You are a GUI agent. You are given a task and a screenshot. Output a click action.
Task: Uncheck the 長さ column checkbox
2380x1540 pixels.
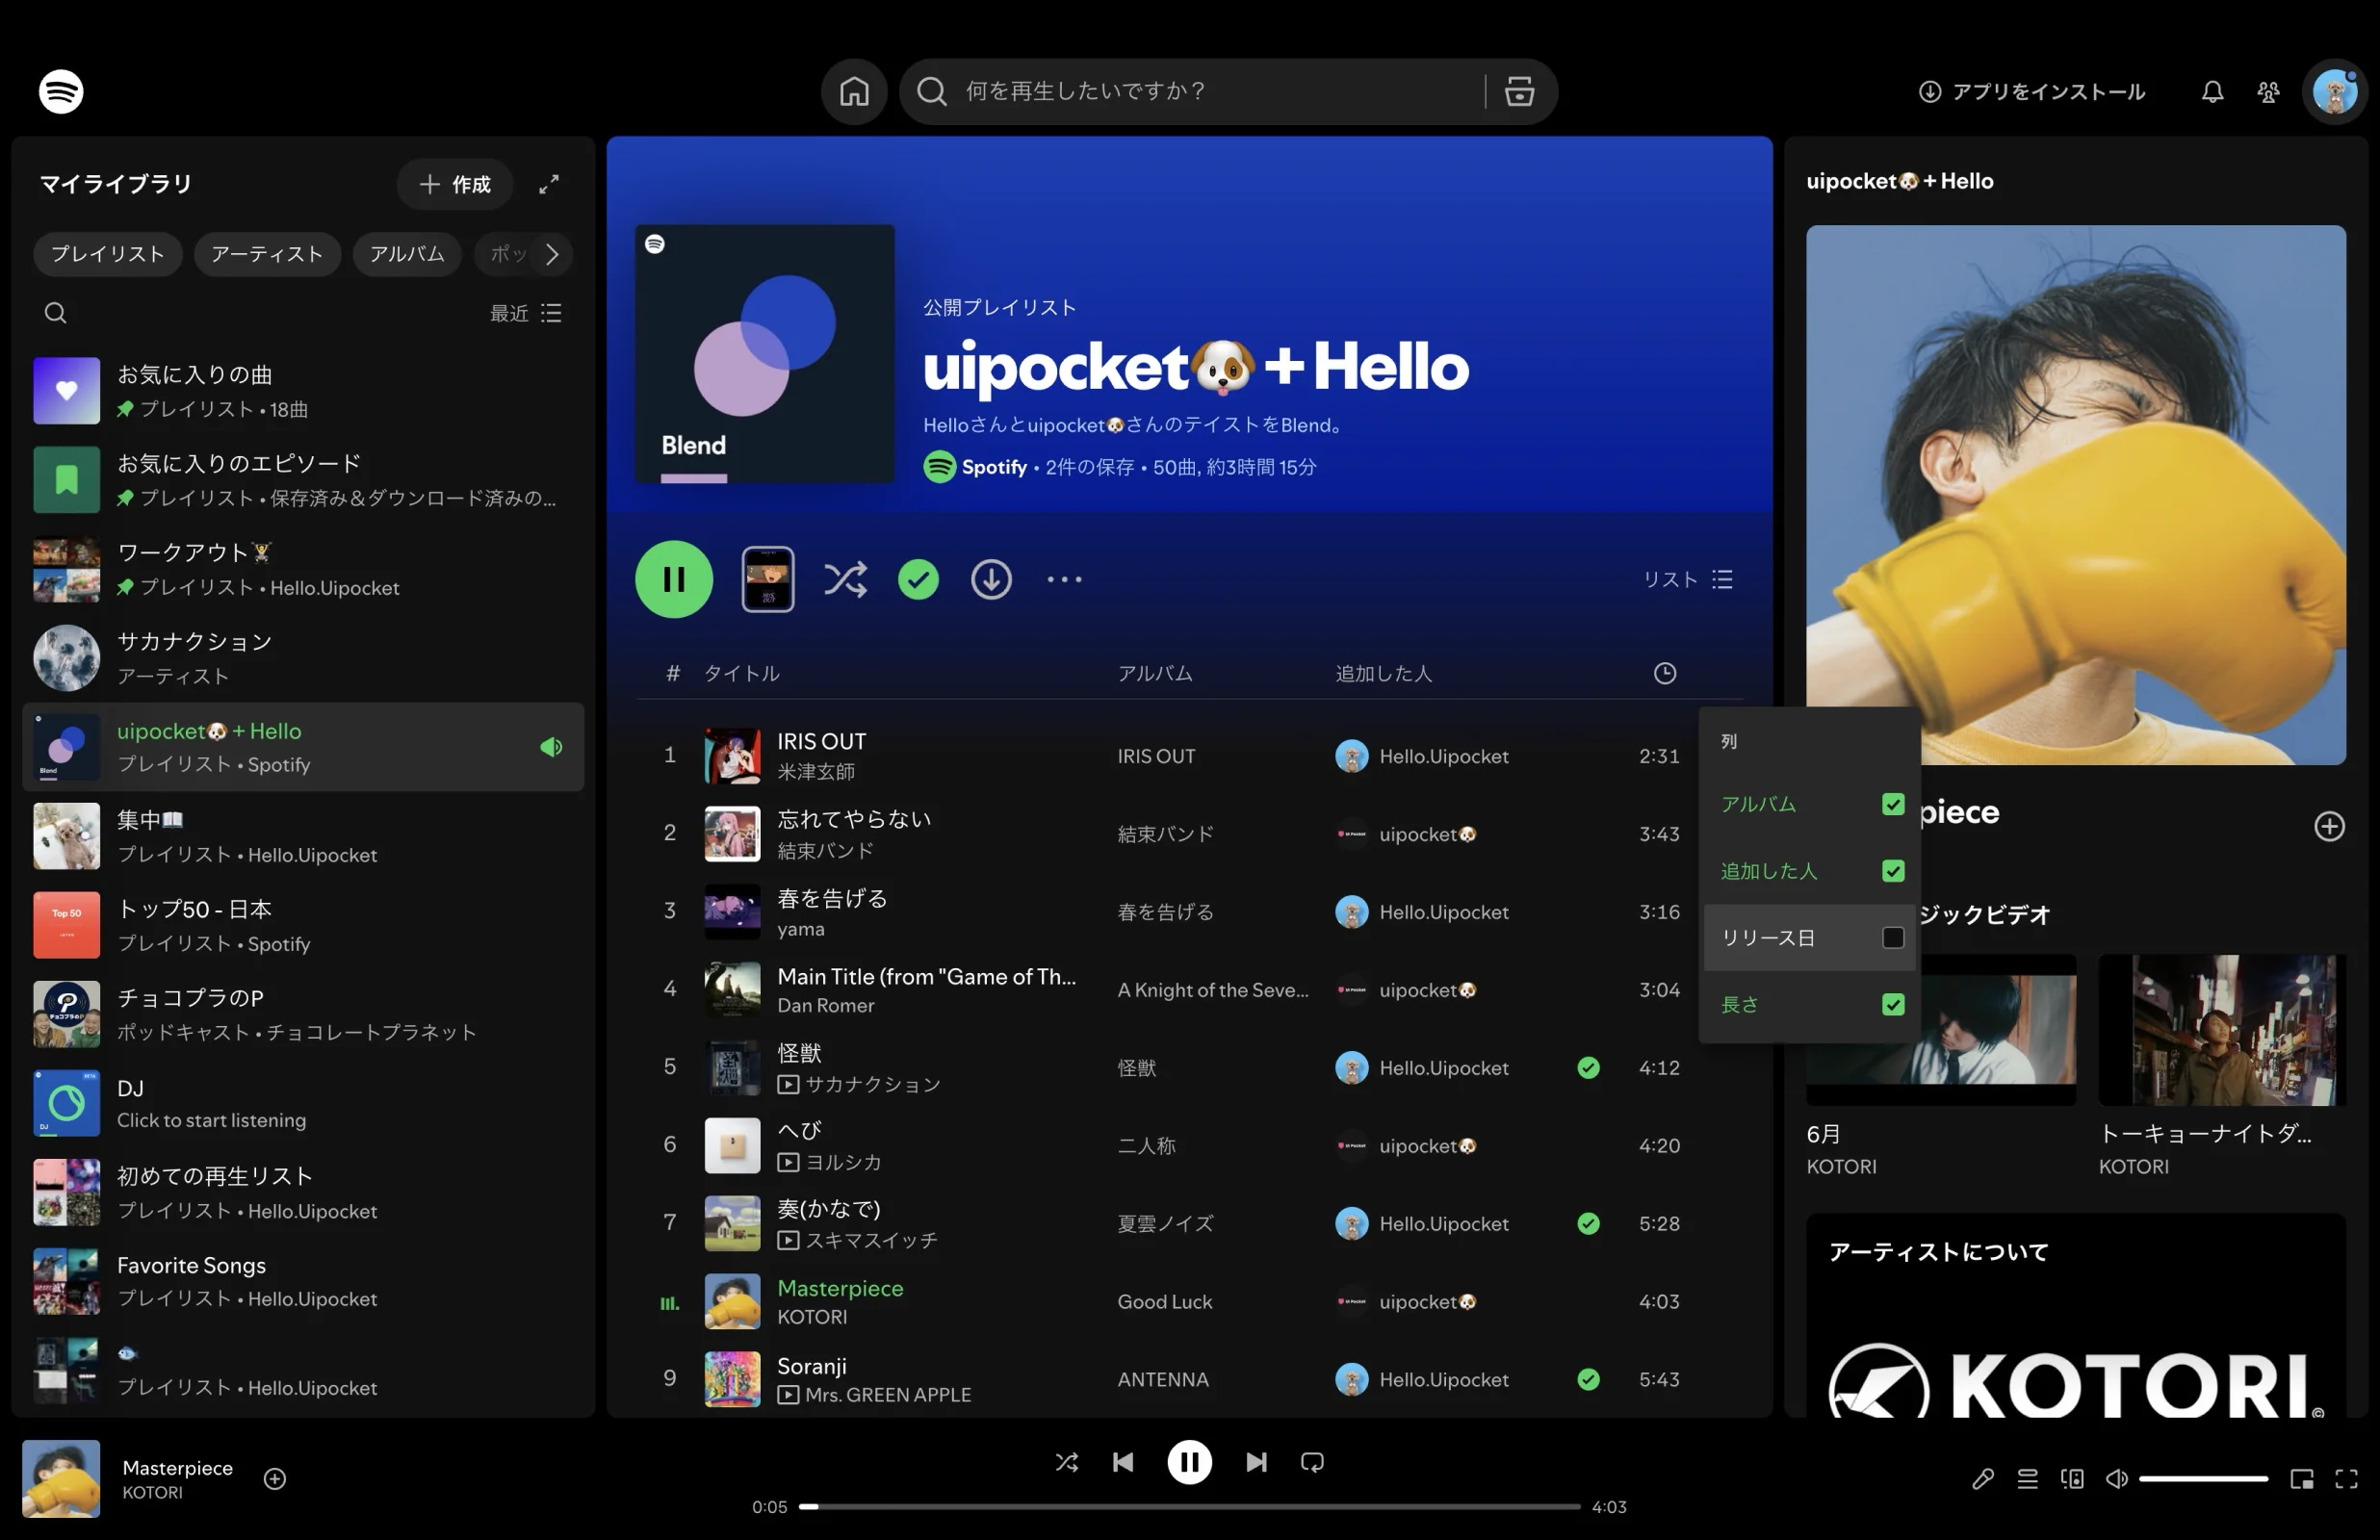[x=1893, y=1004]
